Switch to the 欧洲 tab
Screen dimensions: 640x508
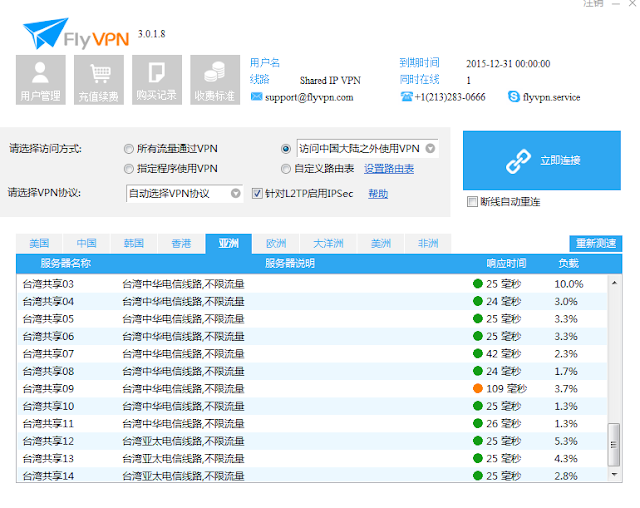pyautogui.click(x=276, y=244)
